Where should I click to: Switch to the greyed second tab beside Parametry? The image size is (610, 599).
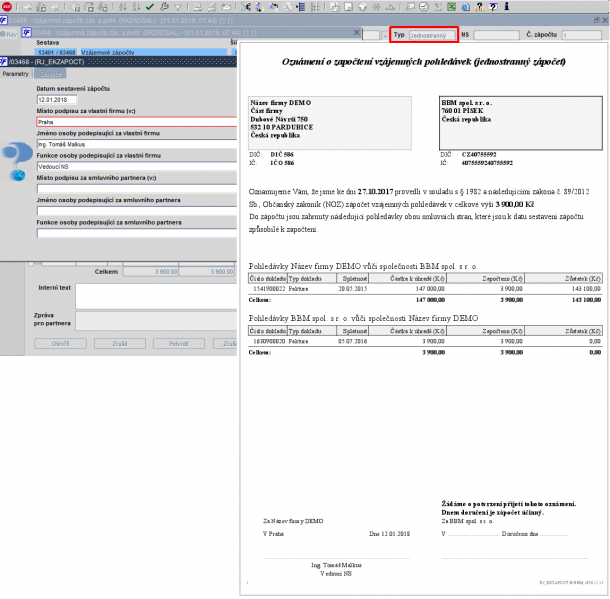[51, 74]
